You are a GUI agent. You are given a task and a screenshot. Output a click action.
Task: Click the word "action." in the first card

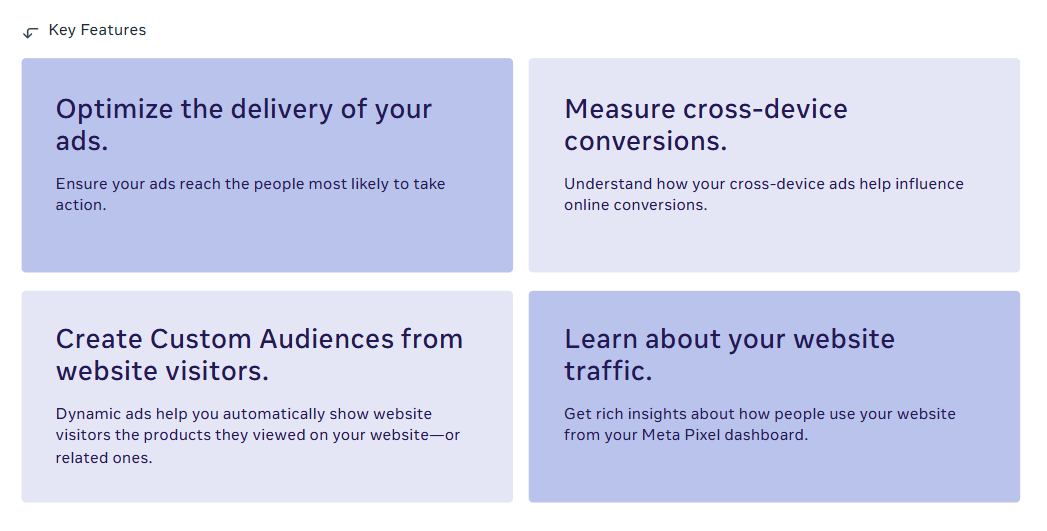pos(81,205)
